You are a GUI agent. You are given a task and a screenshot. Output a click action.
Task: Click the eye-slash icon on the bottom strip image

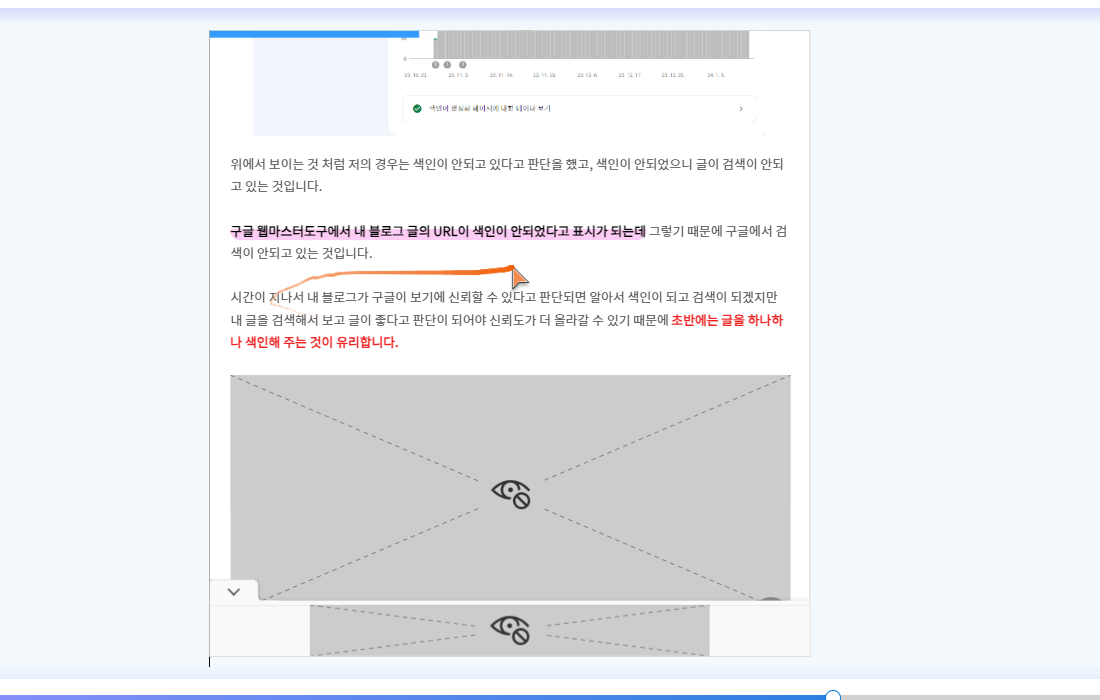(510, 629)
